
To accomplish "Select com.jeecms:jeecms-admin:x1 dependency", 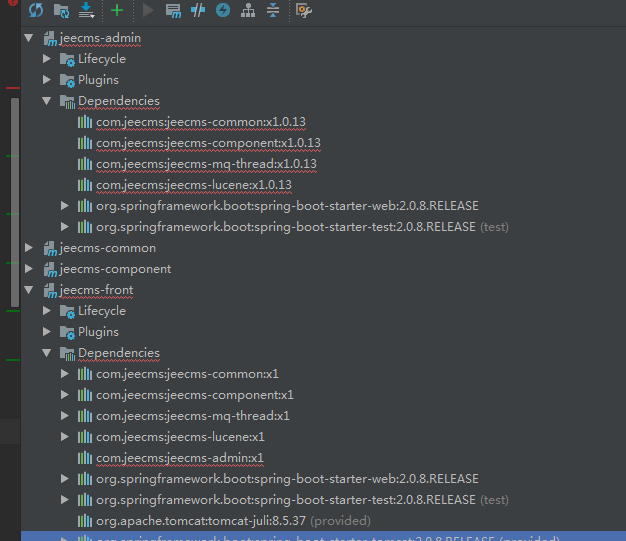I will [179, 458].
